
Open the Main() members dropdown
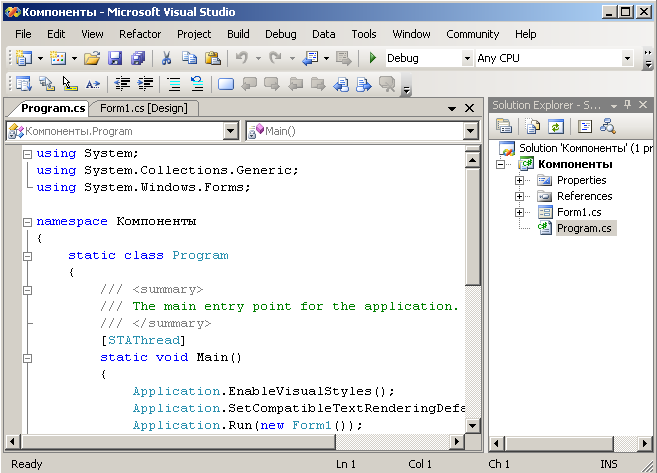tap(471, 131)
